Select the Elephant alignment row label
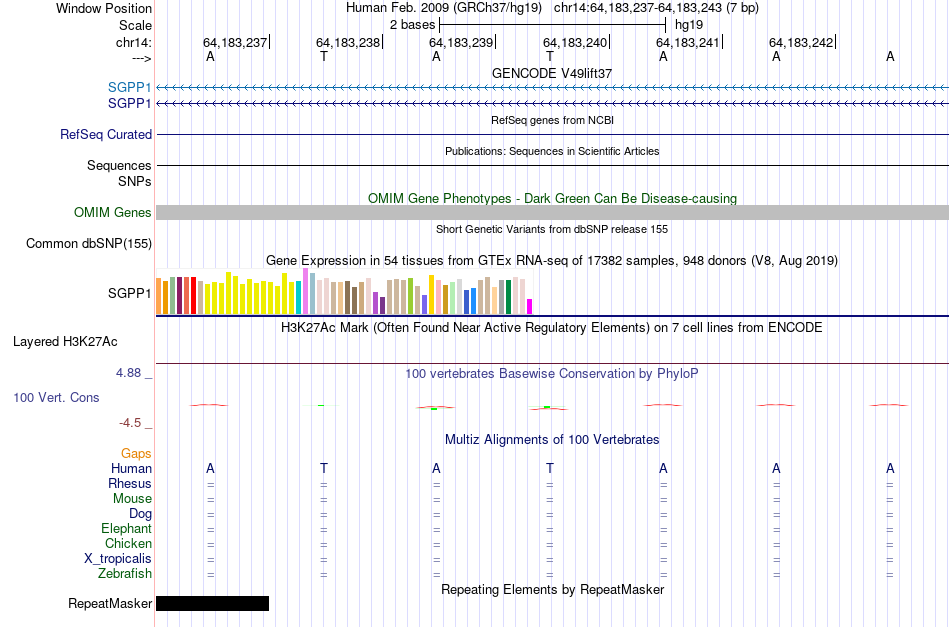950x627 pixels. [x=127, y=528]
